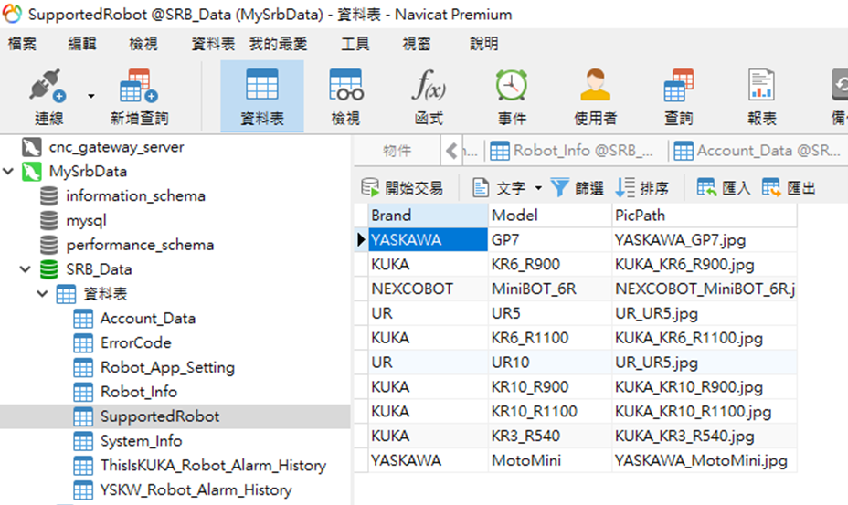Select the YASKAWA cell in GP7 row
Image resolution: width=848 pixels, height=505 pixels.
pyautogui.click(x=428, y=240)
